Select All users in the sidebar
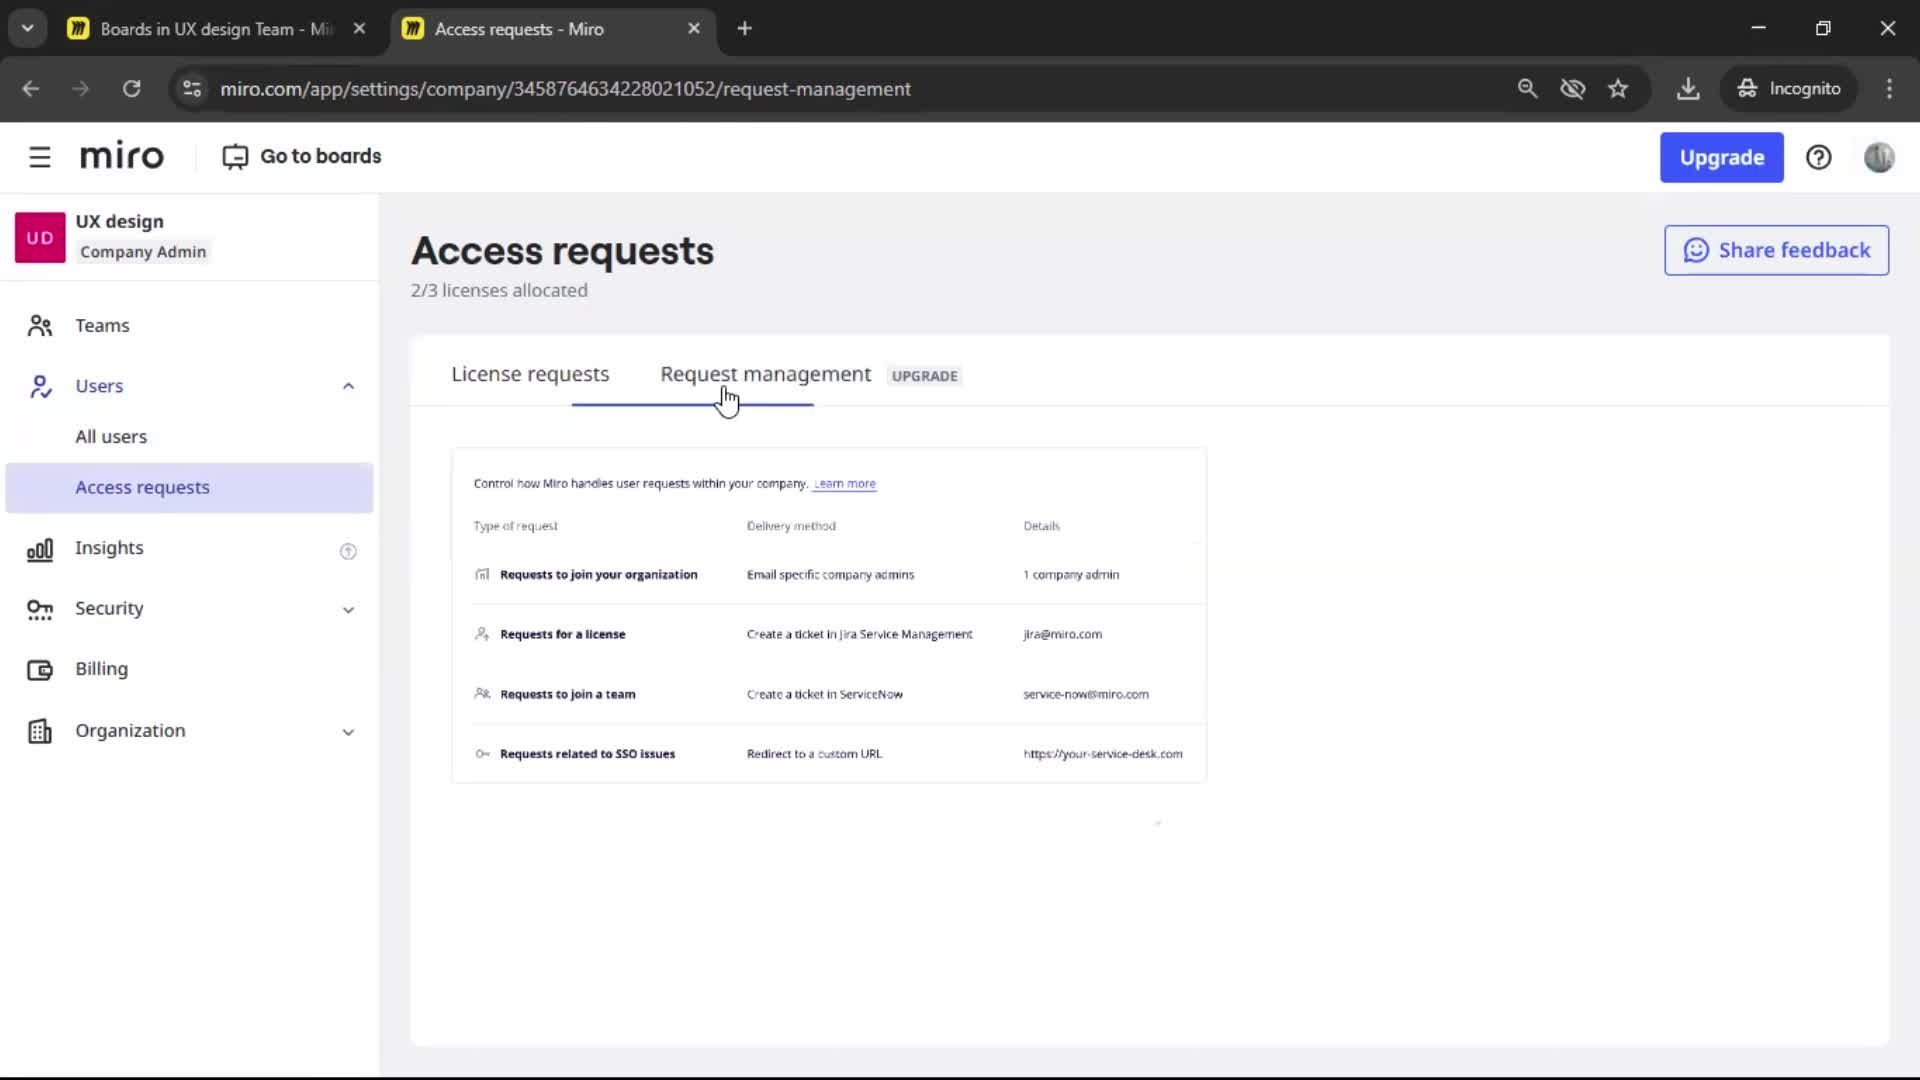The height and width of the screenshot is (1080, 1920). (111, 436)
